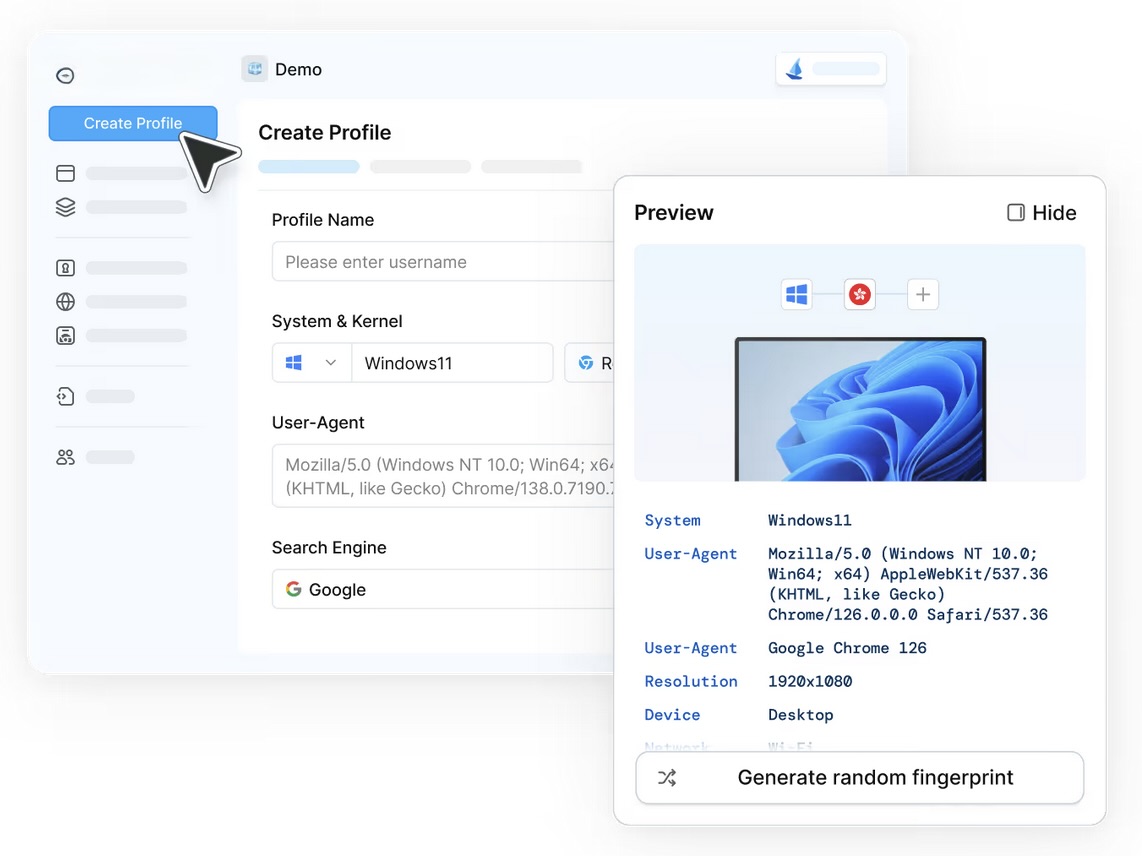The image size is (1142, 856).
Task: Click the Hong Kong flag icon in Preview
Action: coord(859,294)
